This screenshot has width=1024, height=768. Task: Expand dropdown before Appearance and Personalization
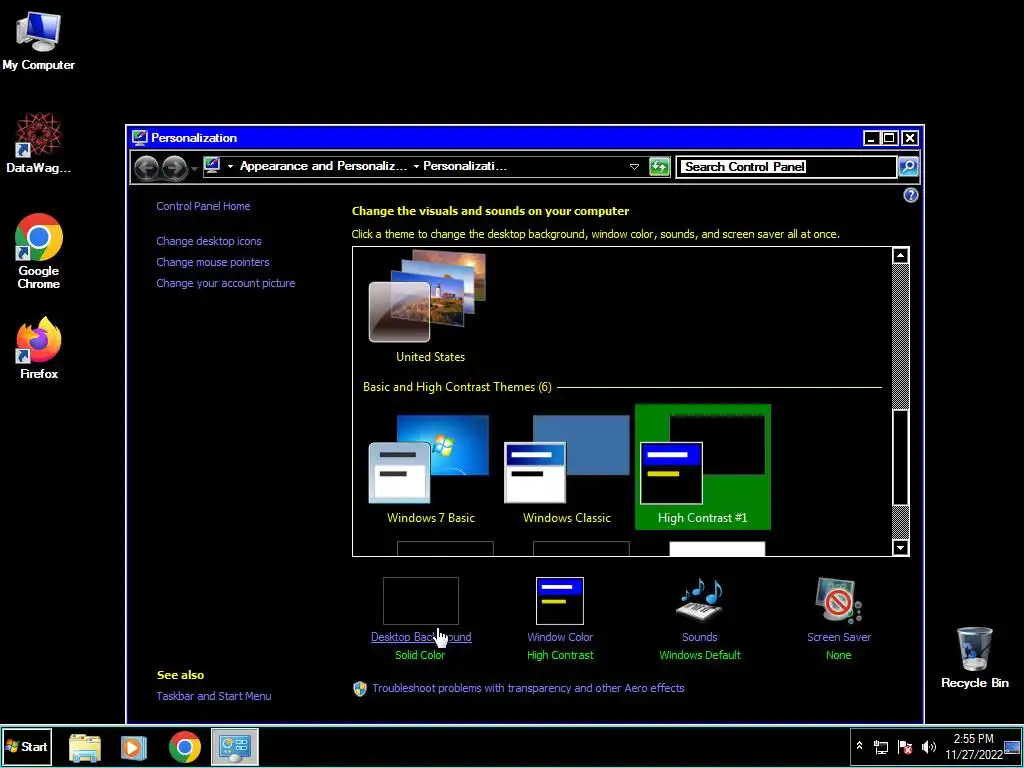click(230, 167)
